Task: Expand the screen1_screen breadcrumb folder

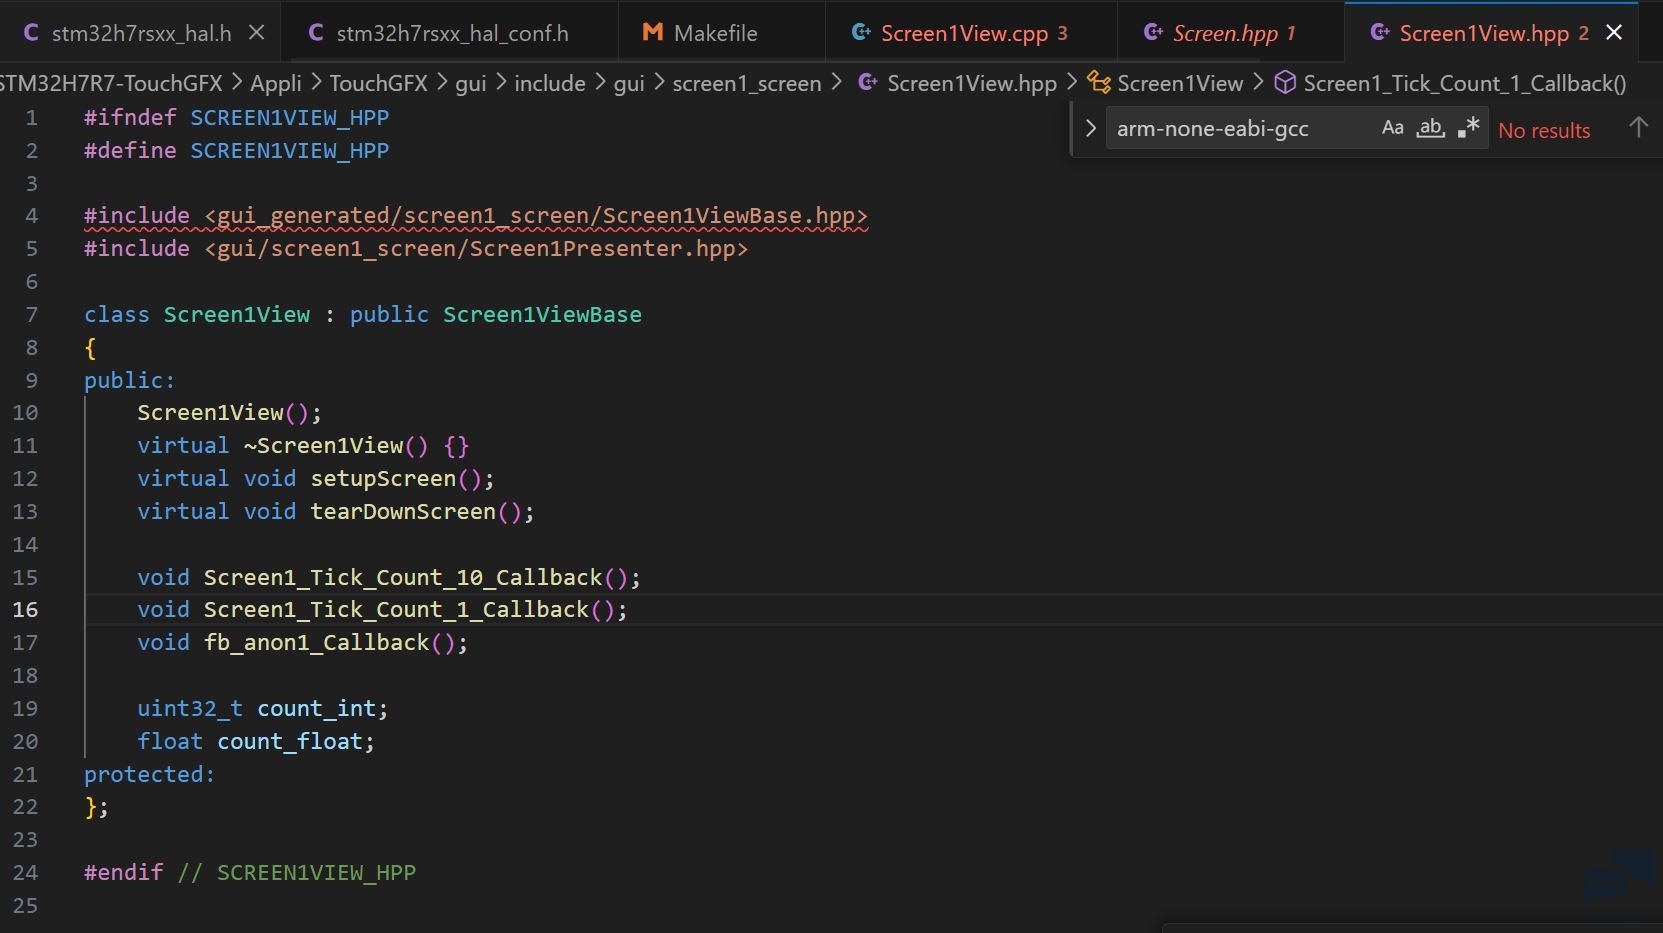Action: (x=746, y=83)
